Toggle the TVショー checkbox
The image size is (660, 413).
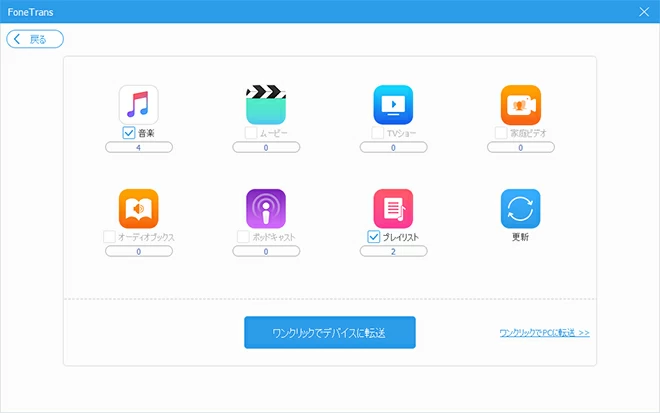click(378, 132)
